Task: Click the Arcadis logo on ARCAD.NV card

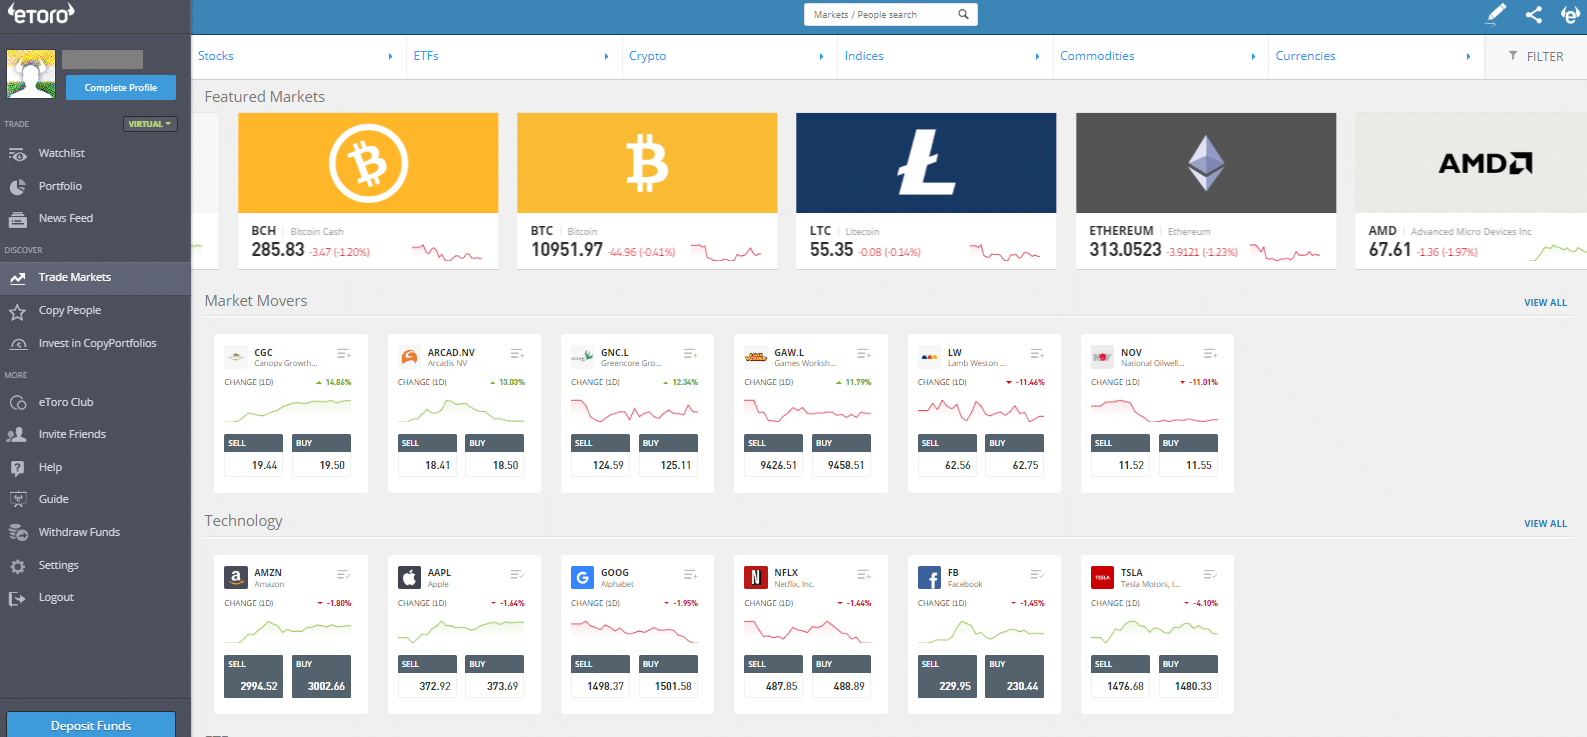Action: [409, 356]
